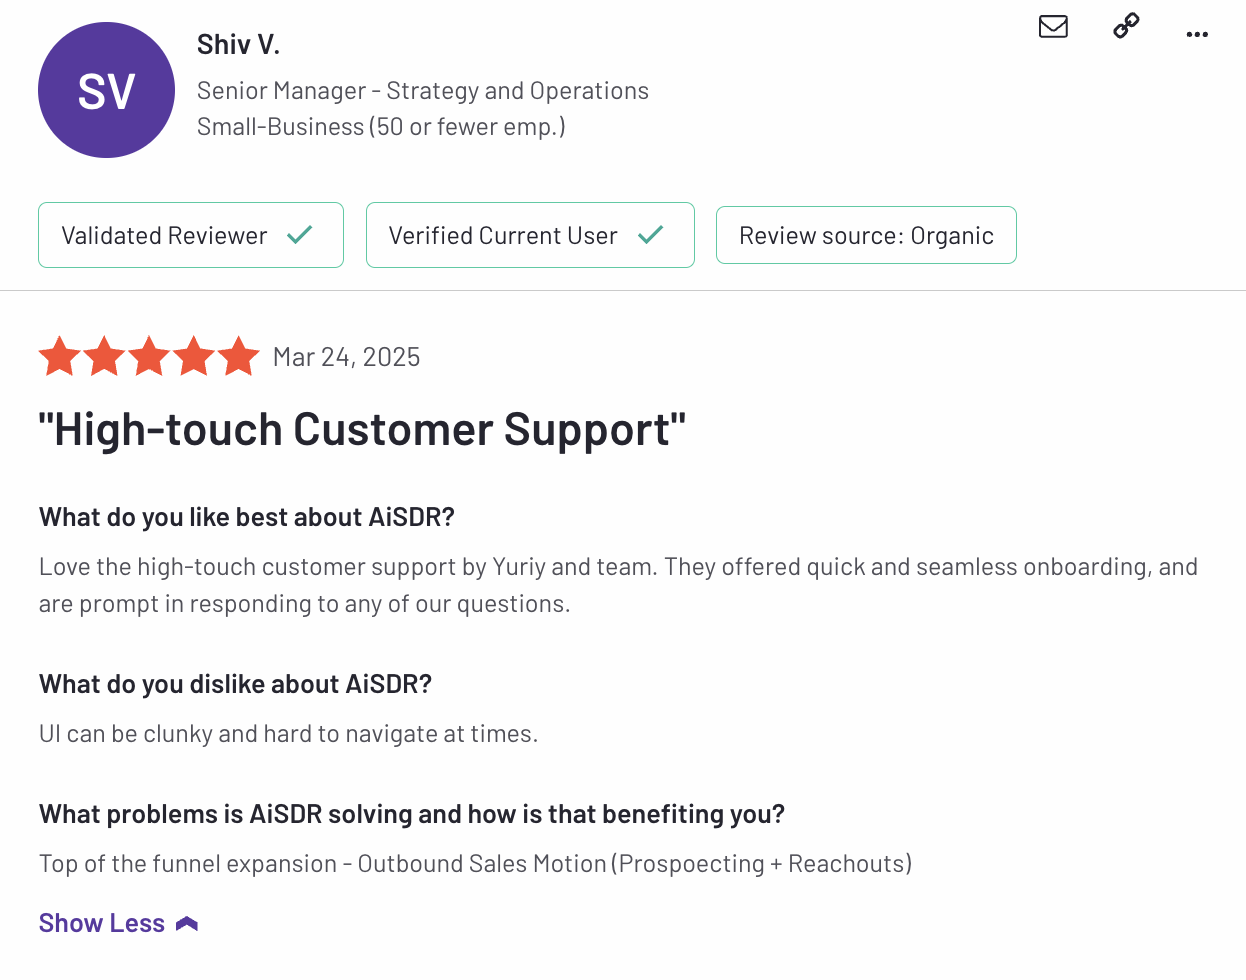Click "What do you like best about AiSDR?" heading
The height and width of the screenshot is (980, 1246).
coord(246,517)
